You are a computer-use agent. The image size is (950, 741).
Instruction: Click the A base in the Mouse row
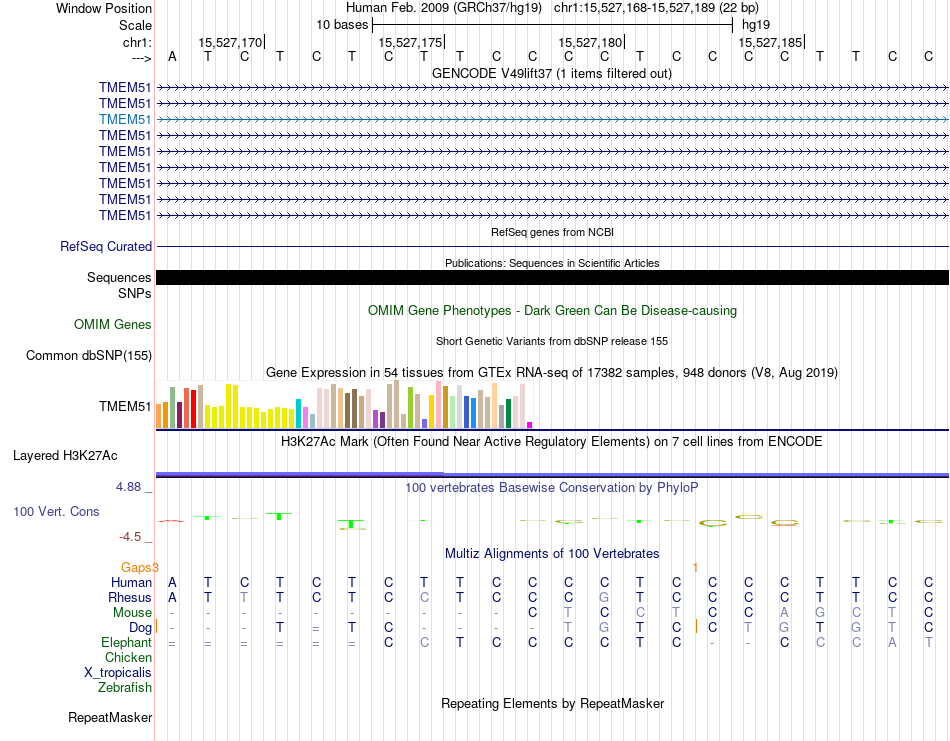(784, 613)
